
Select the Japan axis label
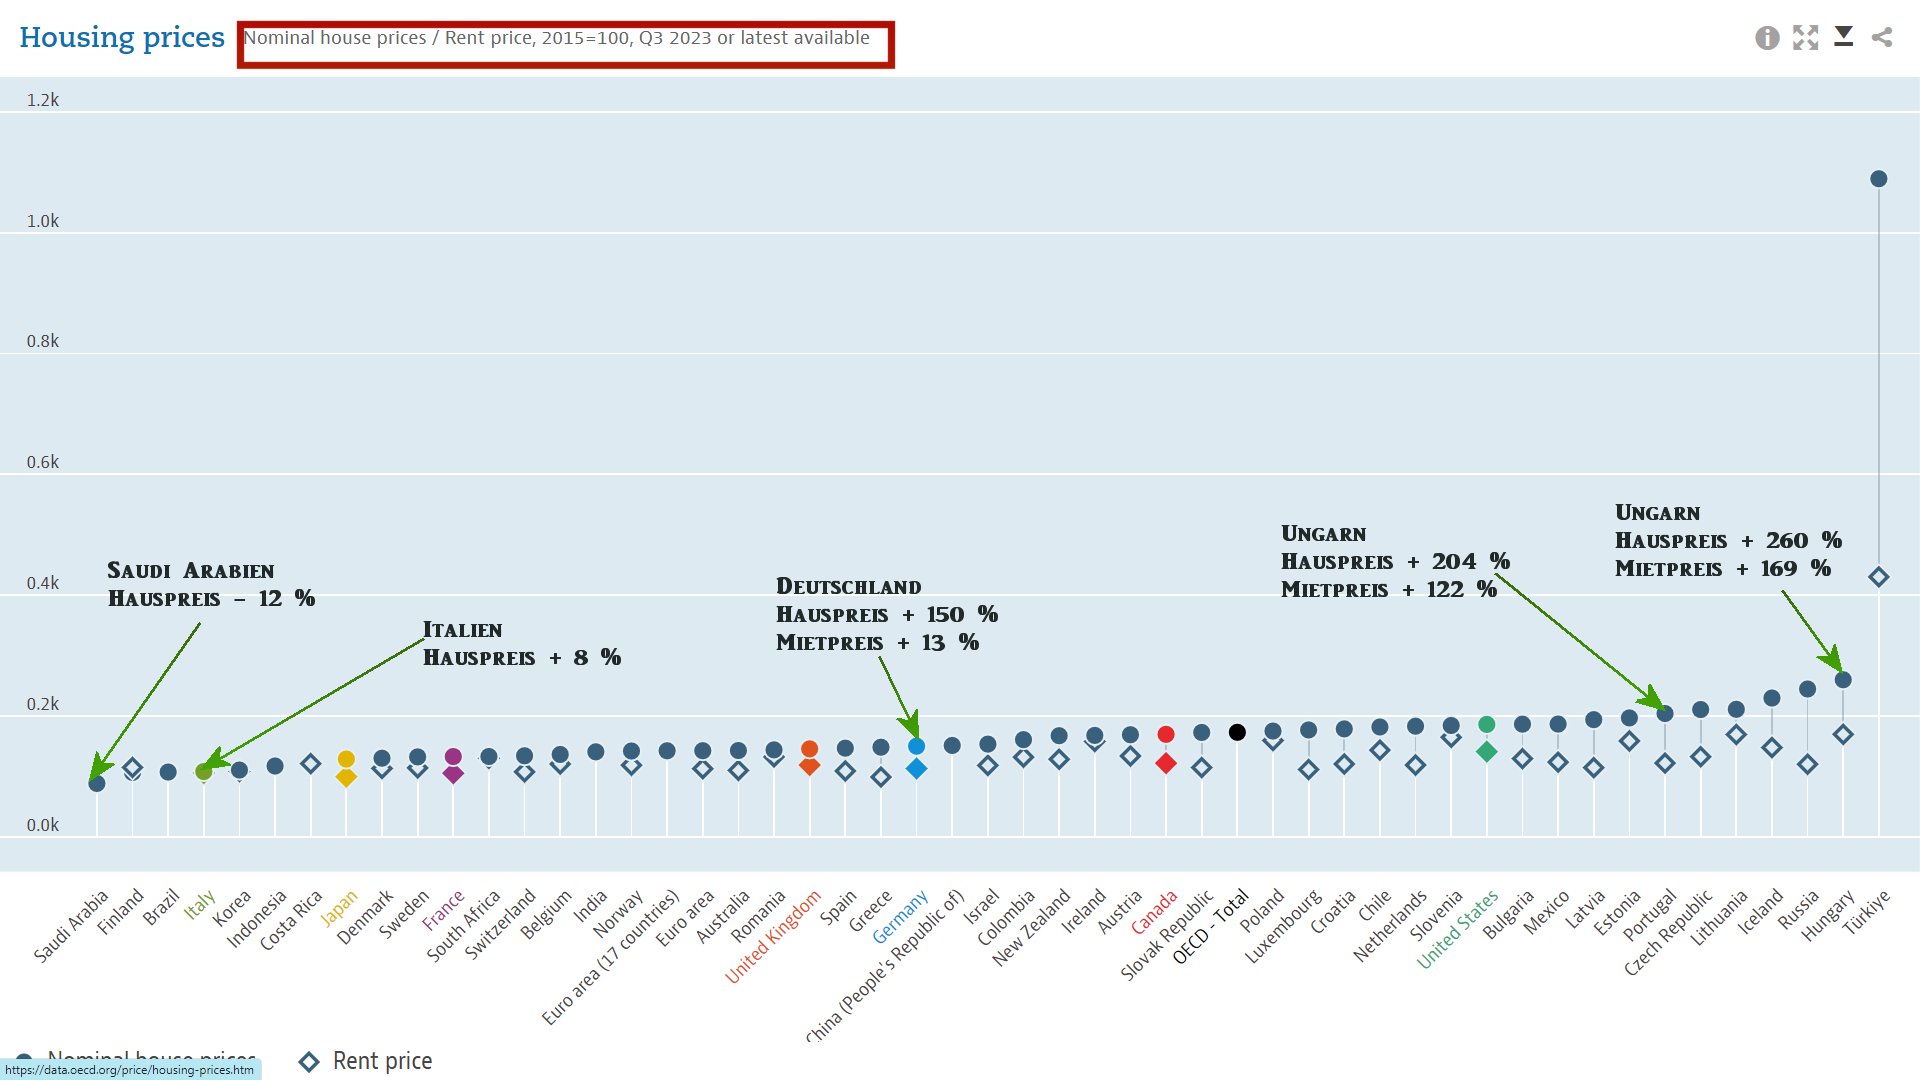coord(338,909)
